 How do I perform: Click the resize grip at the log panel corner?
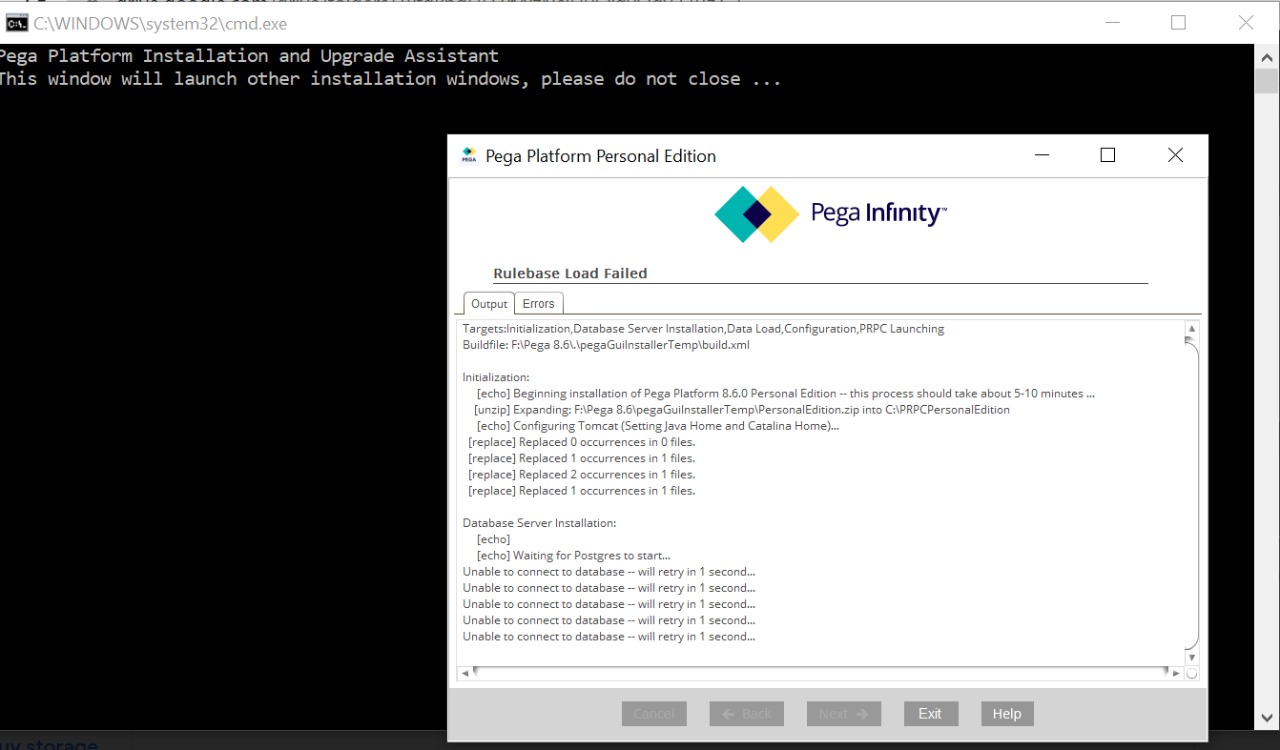coord(1190,672)
